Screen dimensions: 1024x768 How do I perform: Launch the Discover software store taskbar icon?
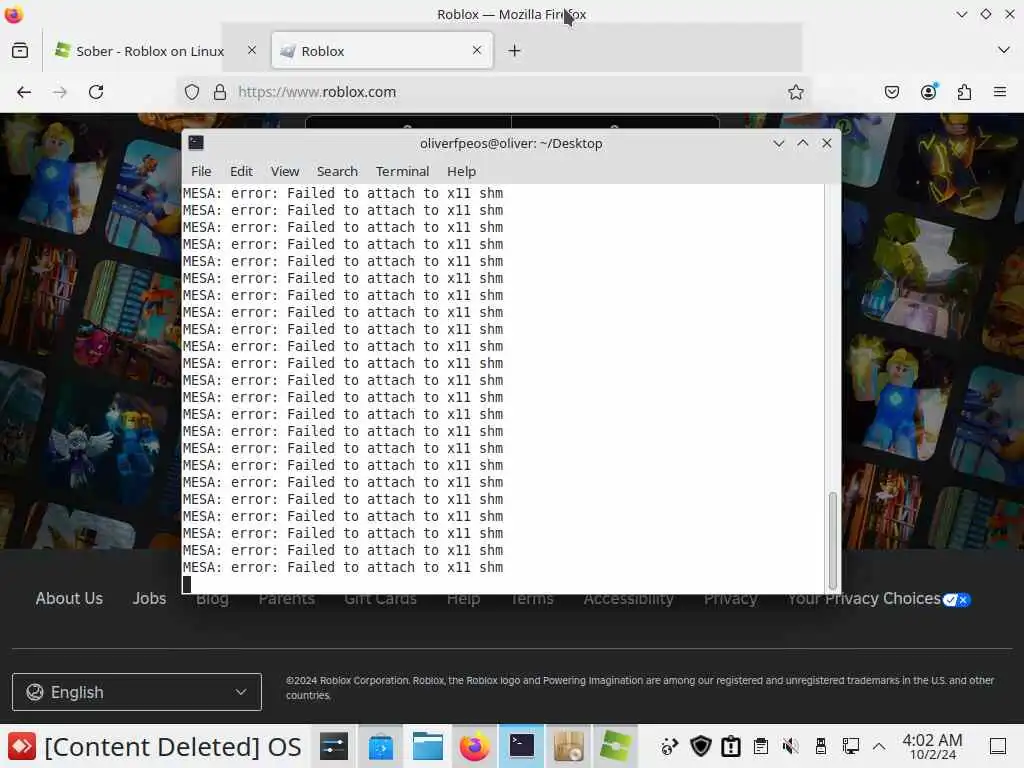pyautogui.click(x=381, y=746)
